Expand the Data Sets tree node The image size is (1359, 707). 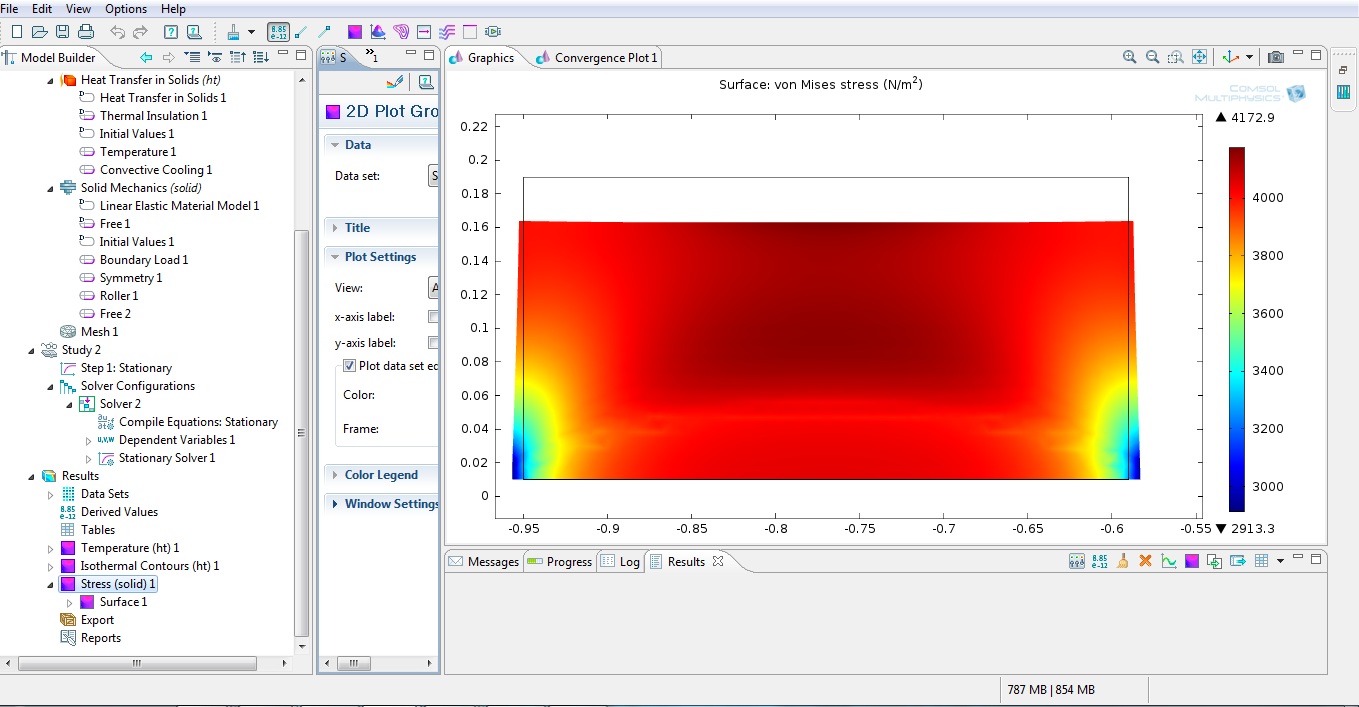point(51,494)
